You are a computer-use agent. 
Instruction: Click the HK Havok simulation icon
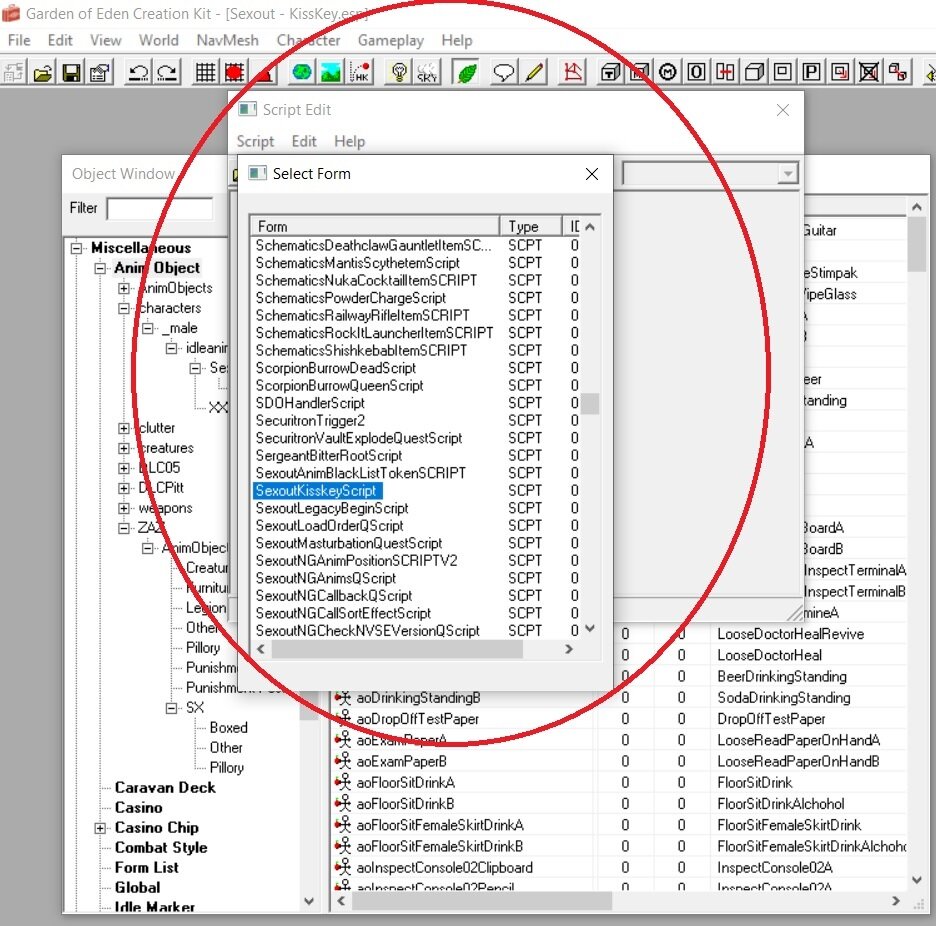pyautogui.click(x=359, y=73)
